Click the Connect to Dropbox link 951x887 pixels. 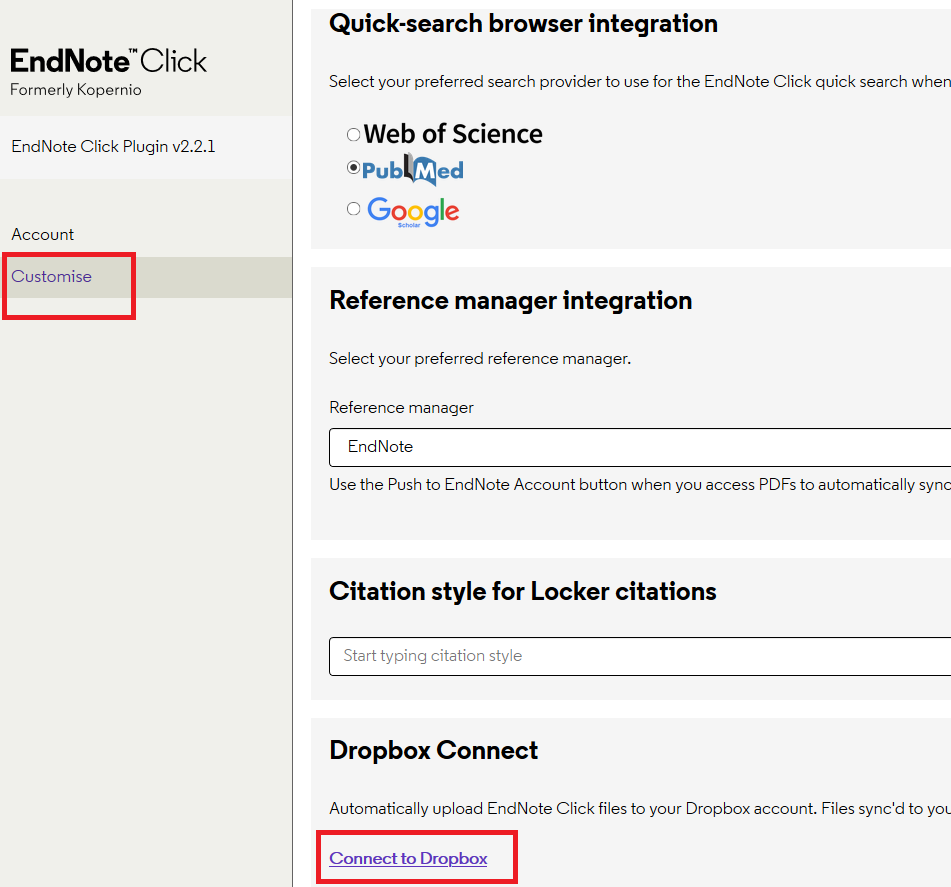408,858
